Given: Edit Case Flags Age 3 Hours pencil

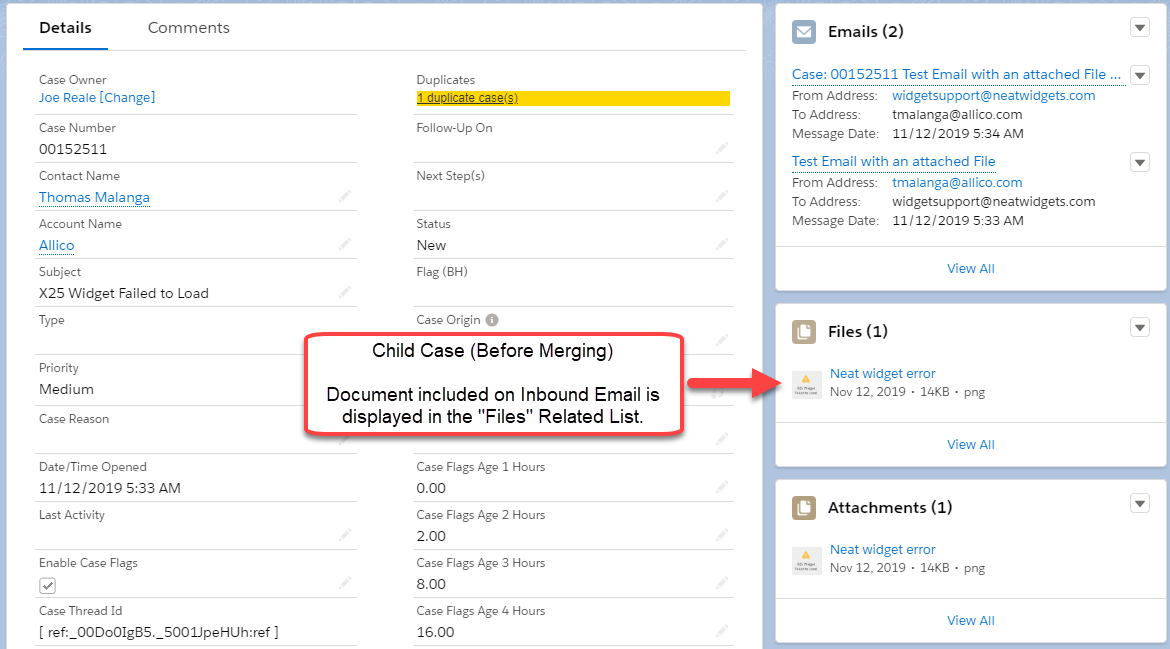Looking at the screenshot, I should click(x=722, y=583).
